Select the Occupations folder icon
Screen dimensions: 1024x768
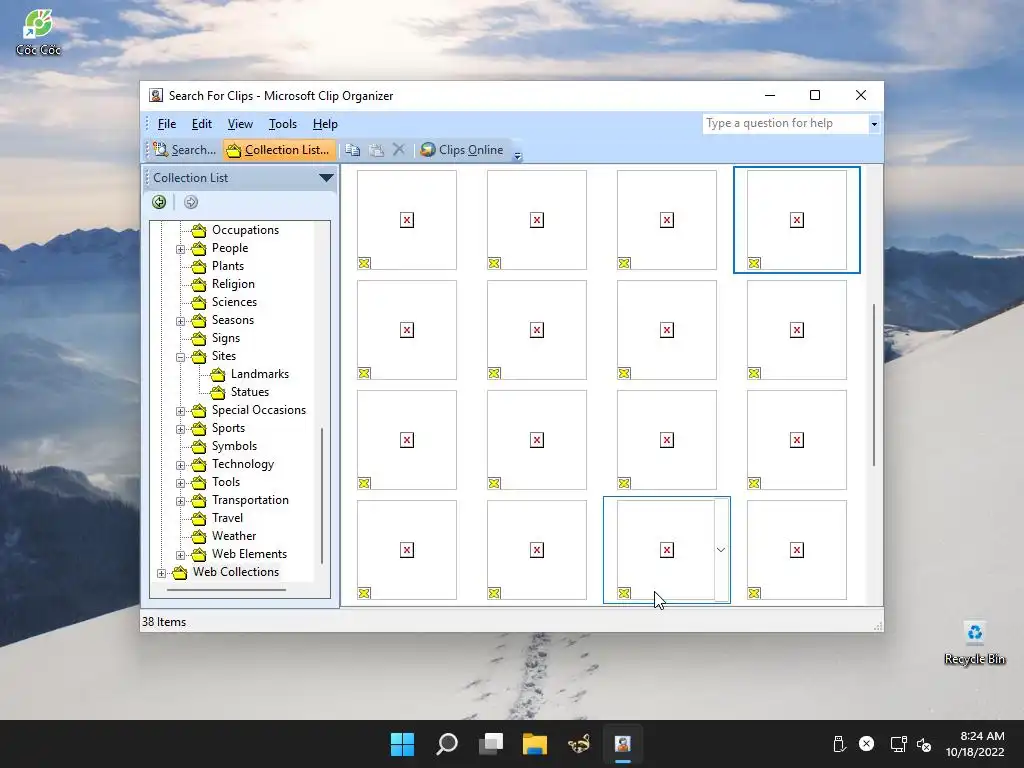[x=199, y=230]
